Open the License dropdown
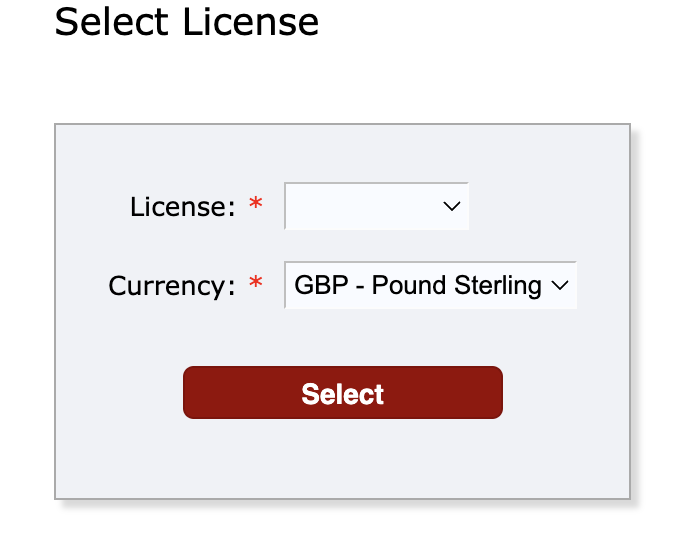This screenshot has height=542, width=698. tap(376, 206)
